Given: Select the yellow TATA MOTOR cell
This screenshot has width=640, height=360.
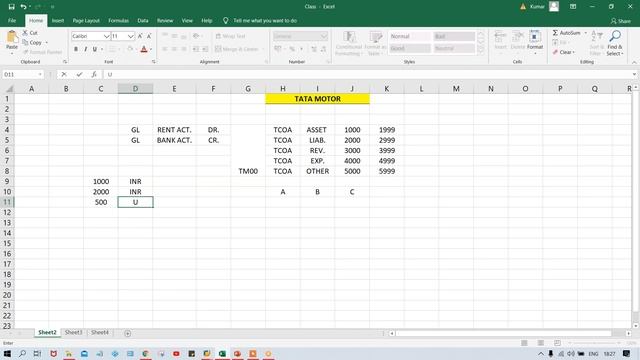Looking at the screenshot, I should (x=318, y=99).
